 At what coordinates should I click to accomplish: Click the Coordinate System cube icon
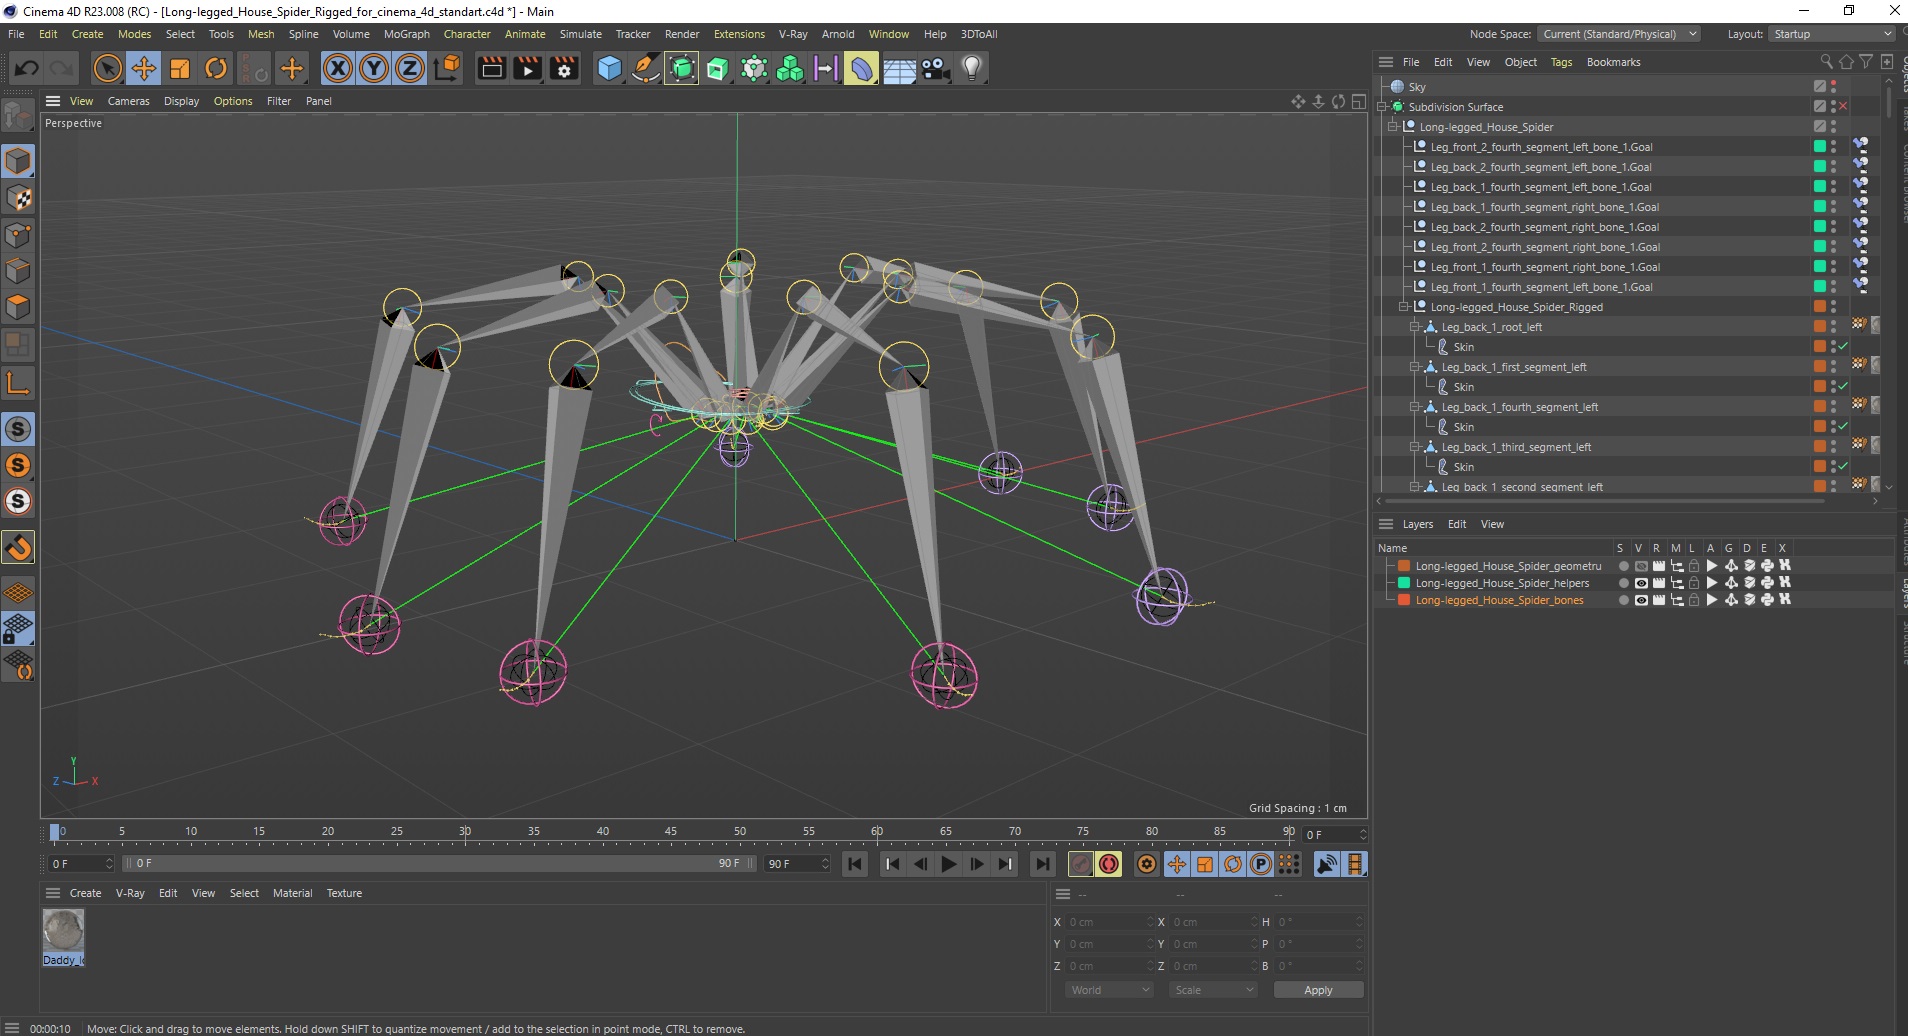tap(447, 68)
